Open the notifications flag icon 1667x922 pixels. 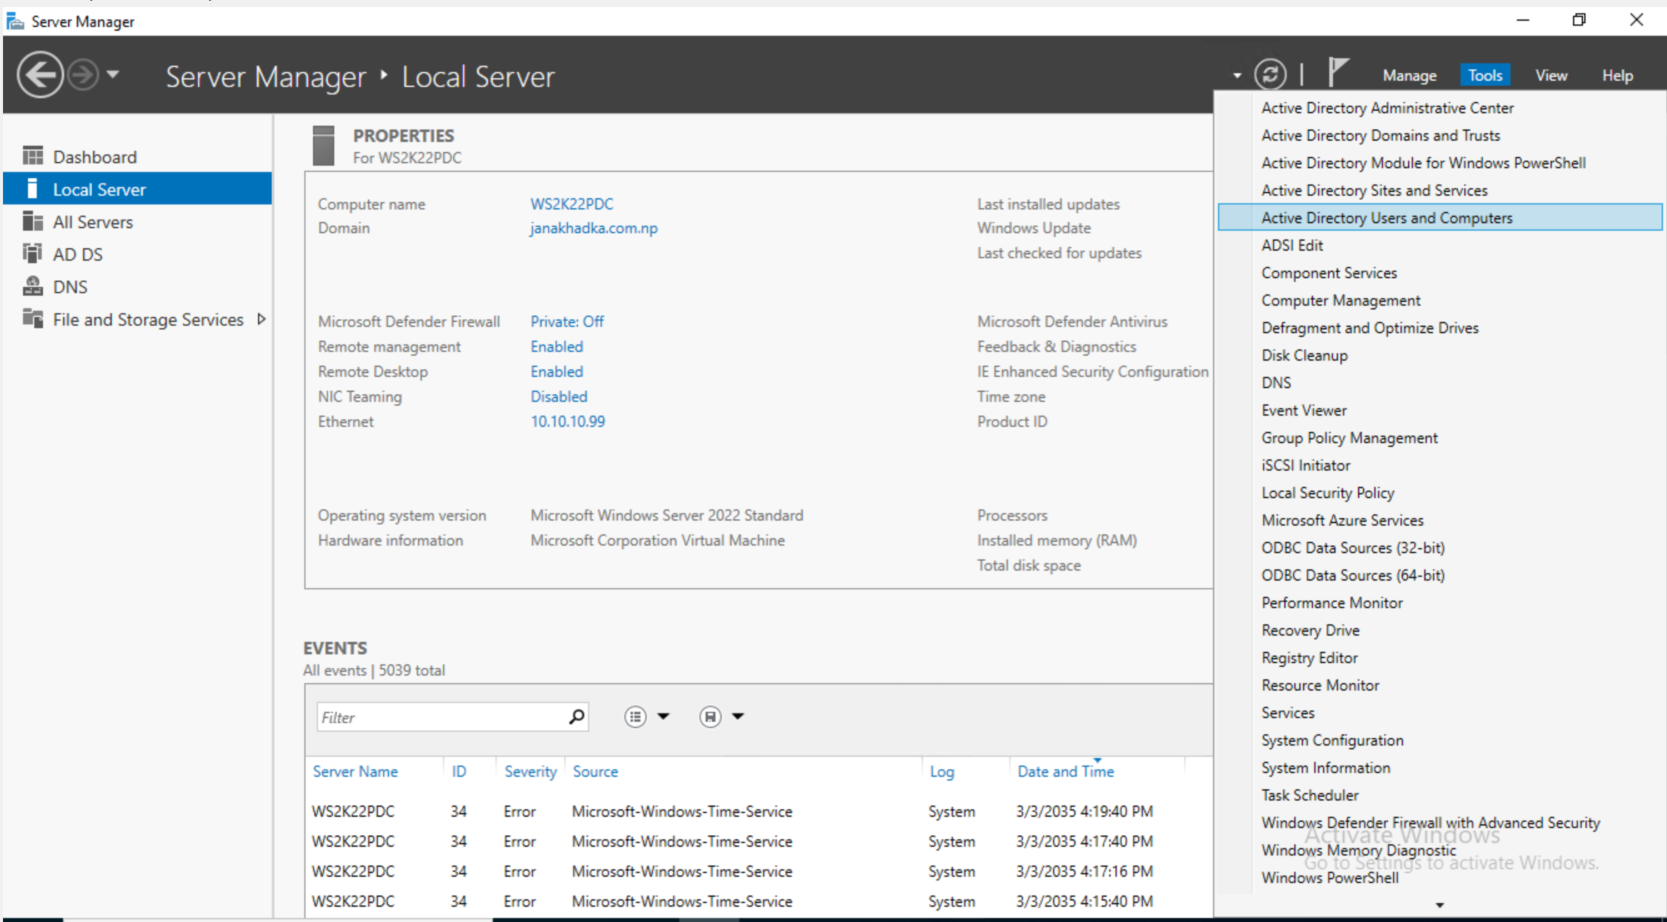1338,73
